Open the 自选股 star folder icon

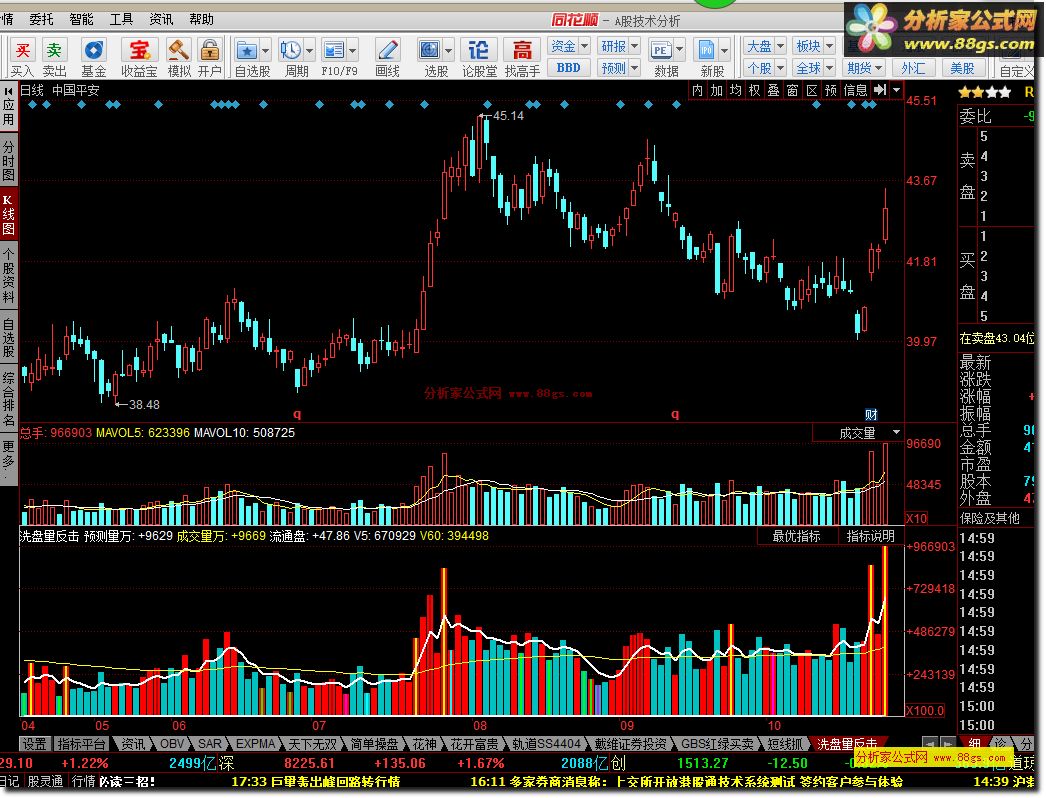click(247, 51)
